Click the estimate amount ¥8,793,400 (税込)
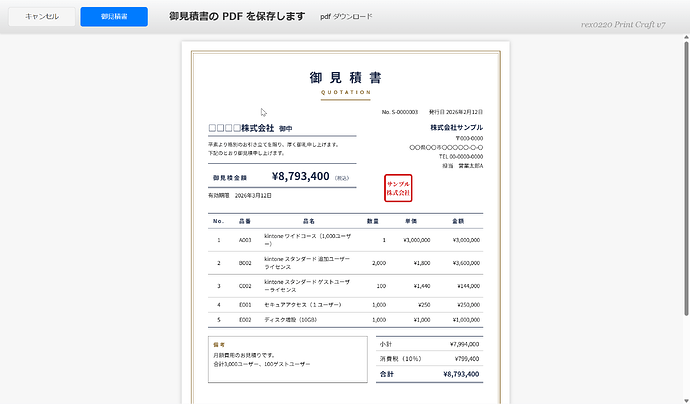 click(x=310, y=176)
